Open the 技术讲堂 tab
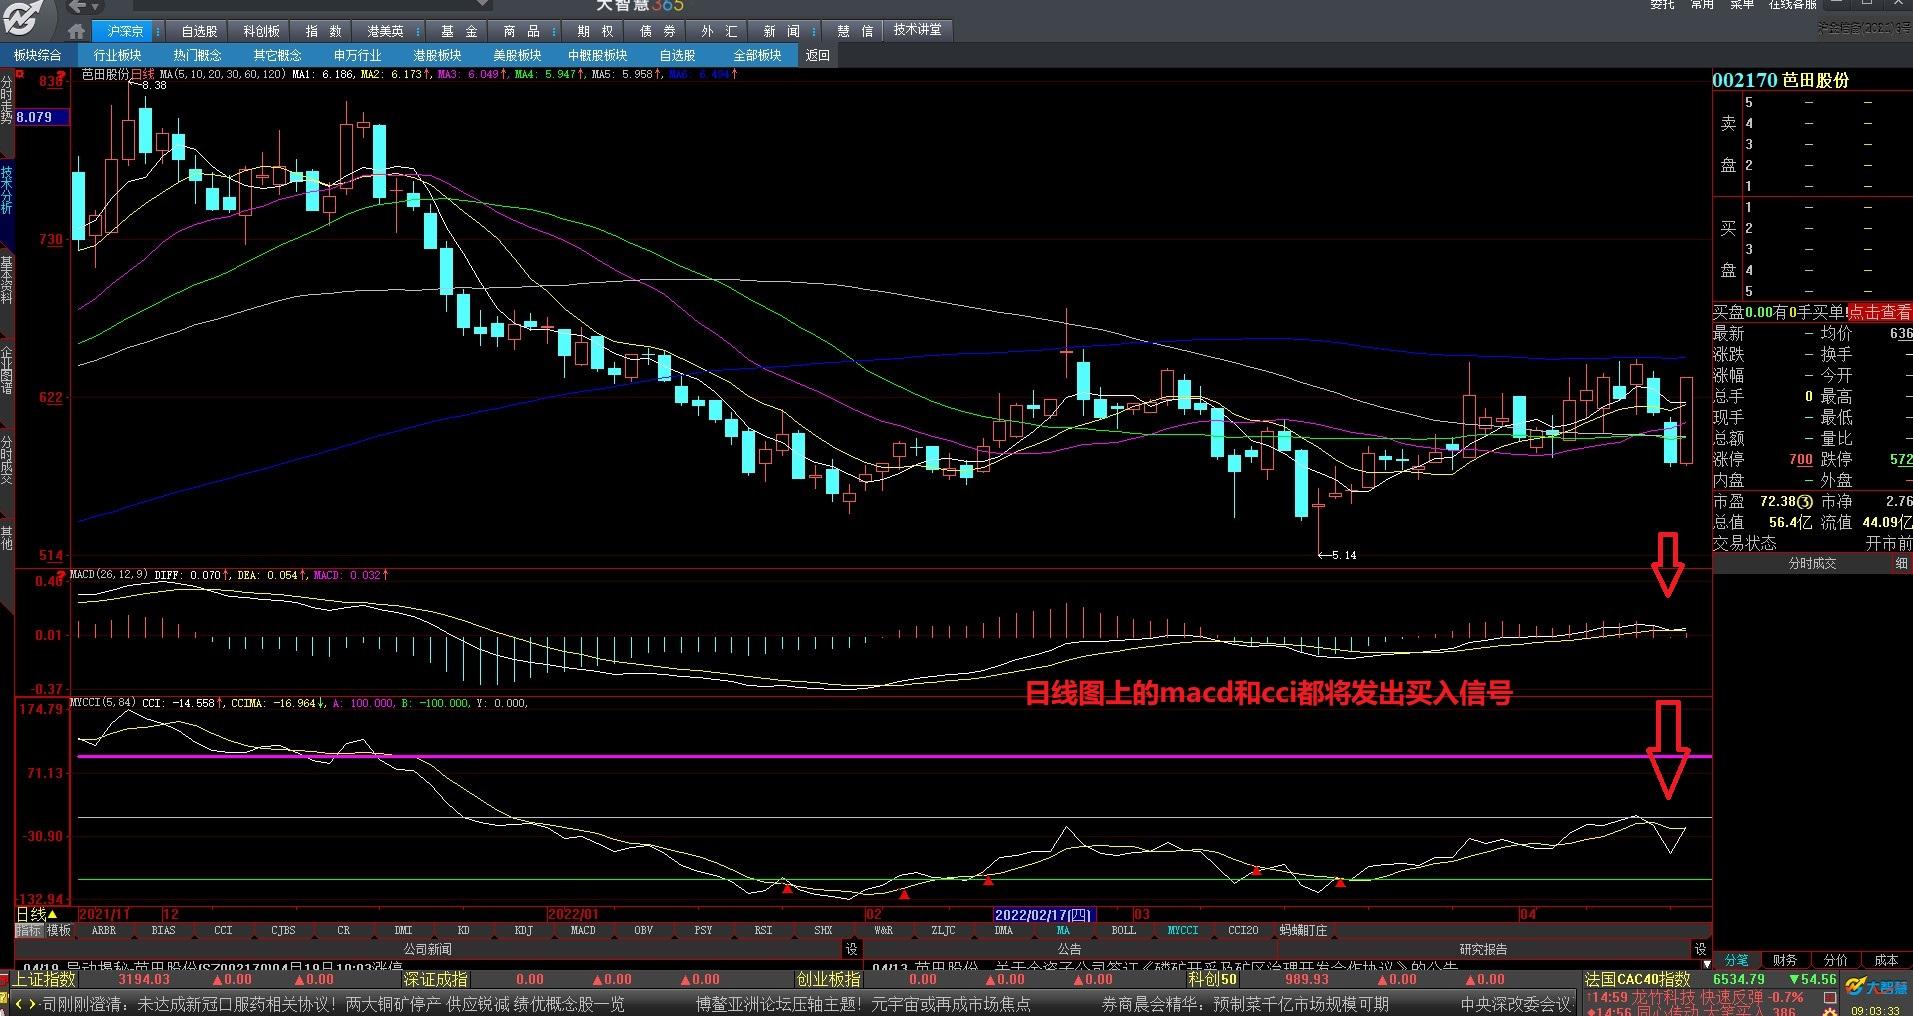 (917, 30)
